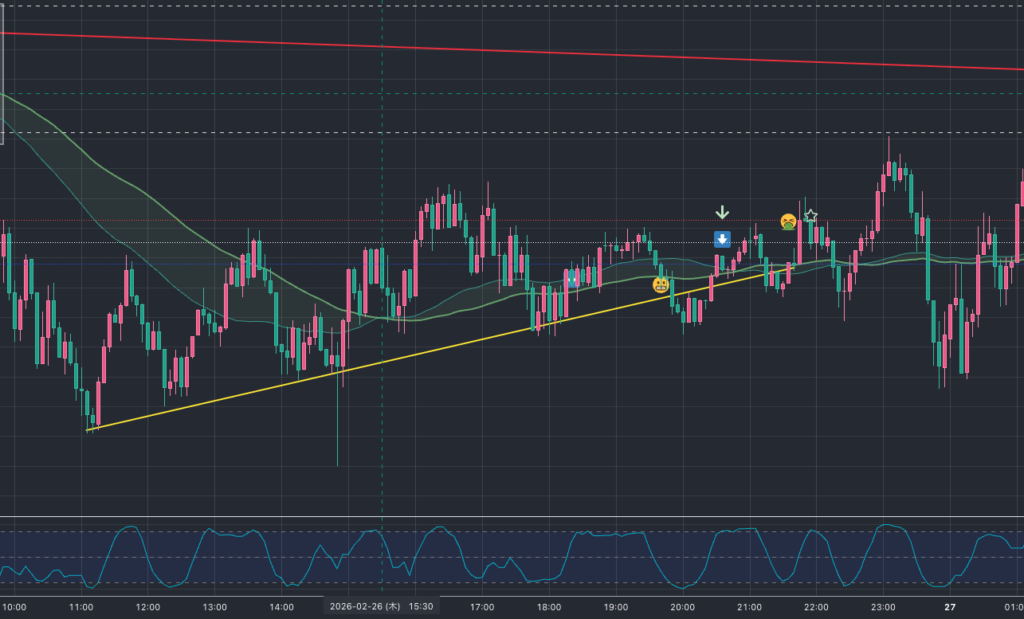Viewport: 1024px width, 619px height.
Task: Click the blue square down-arrow sticker
Action: click(722, 239)
